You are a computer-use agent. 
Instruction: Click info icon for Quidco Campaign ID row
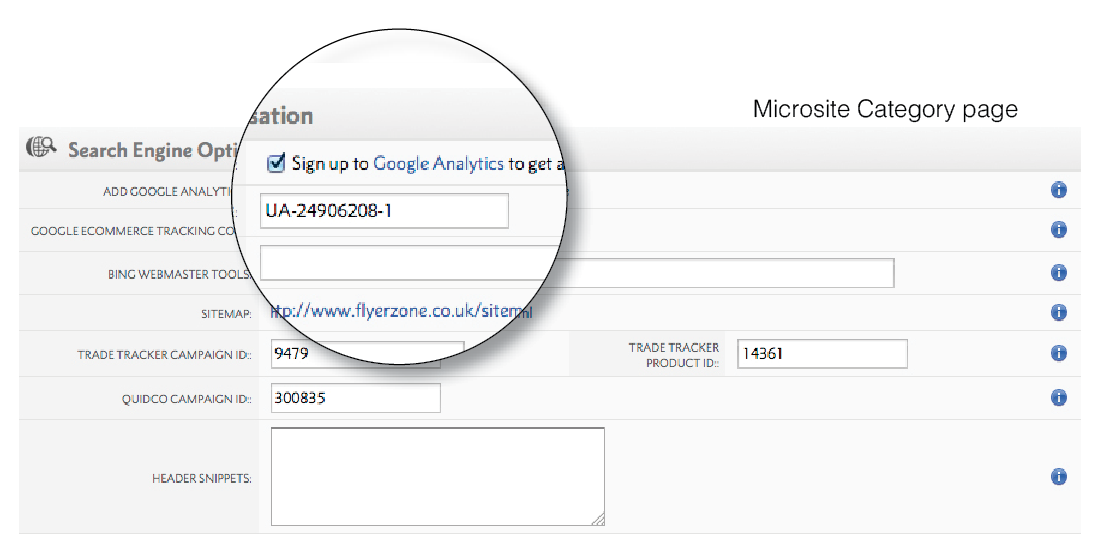point(1058,398)
